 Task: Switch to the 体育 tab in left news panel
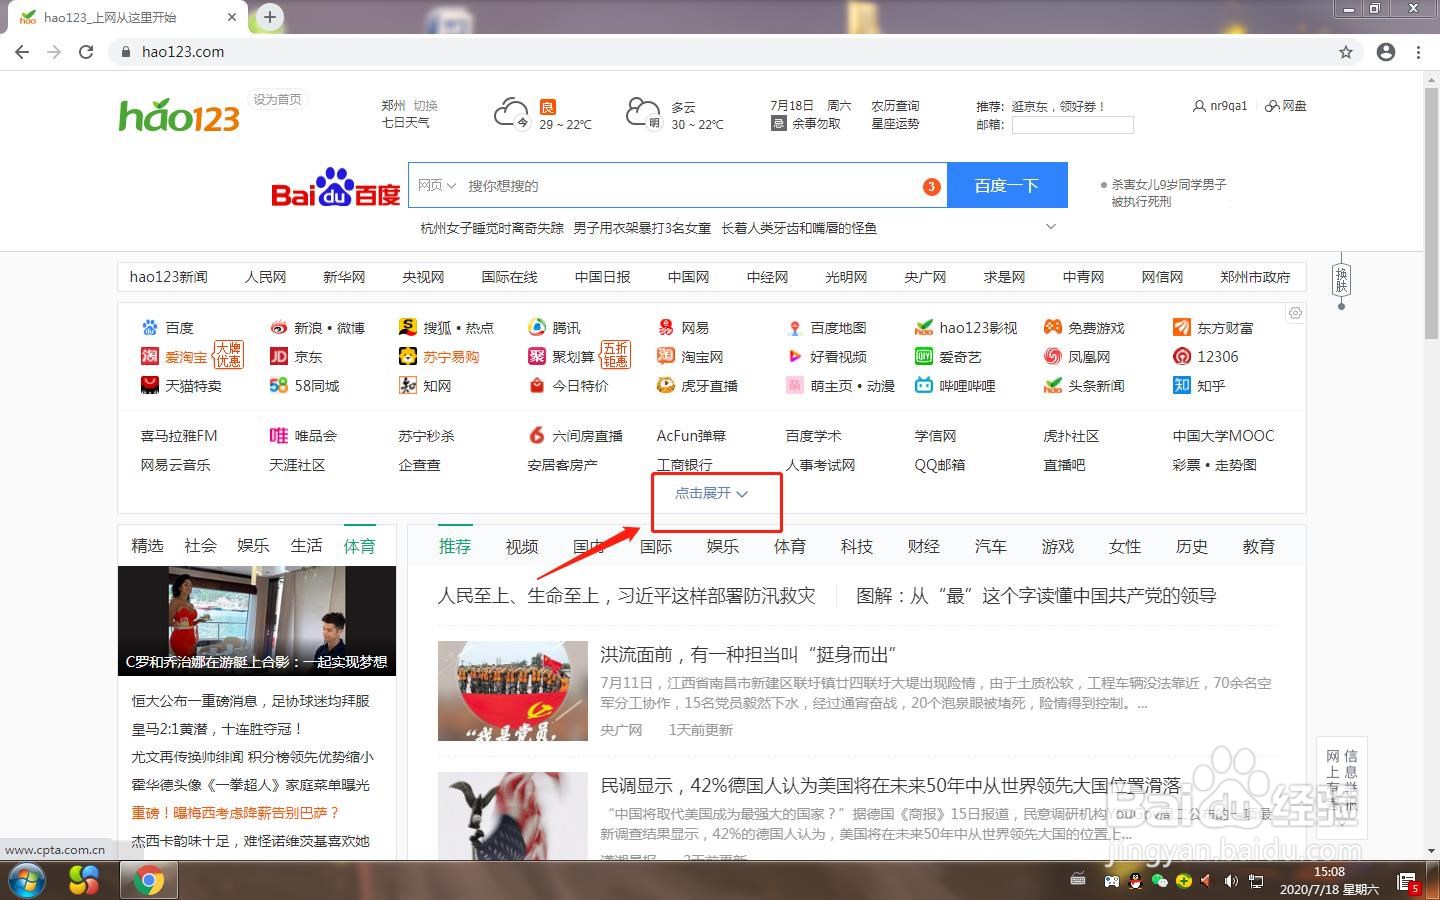tap(359, 545)
